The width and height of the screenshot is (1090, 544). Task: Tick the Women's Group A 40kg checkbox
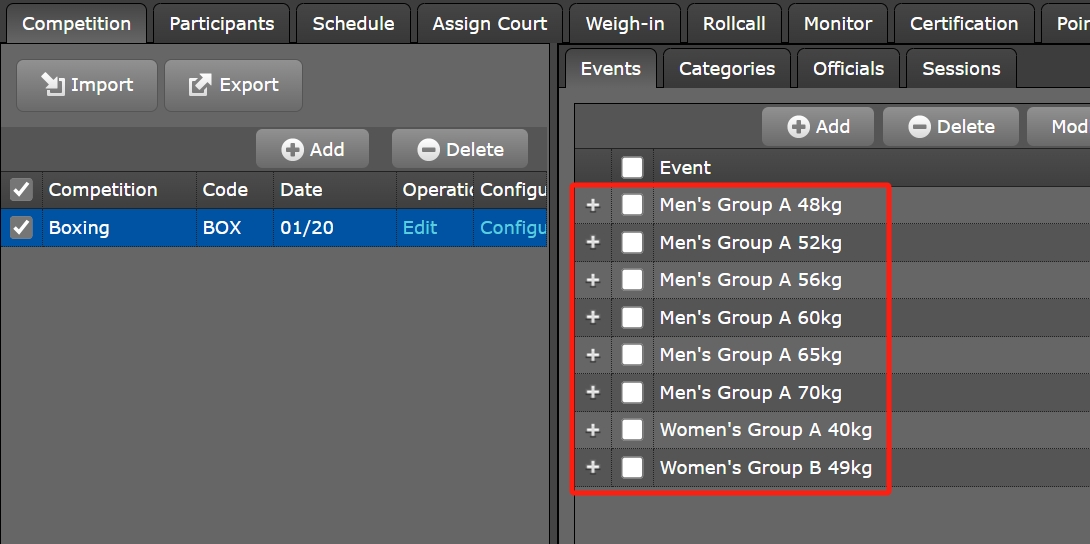pyautogui.click(x=632, y=430)
